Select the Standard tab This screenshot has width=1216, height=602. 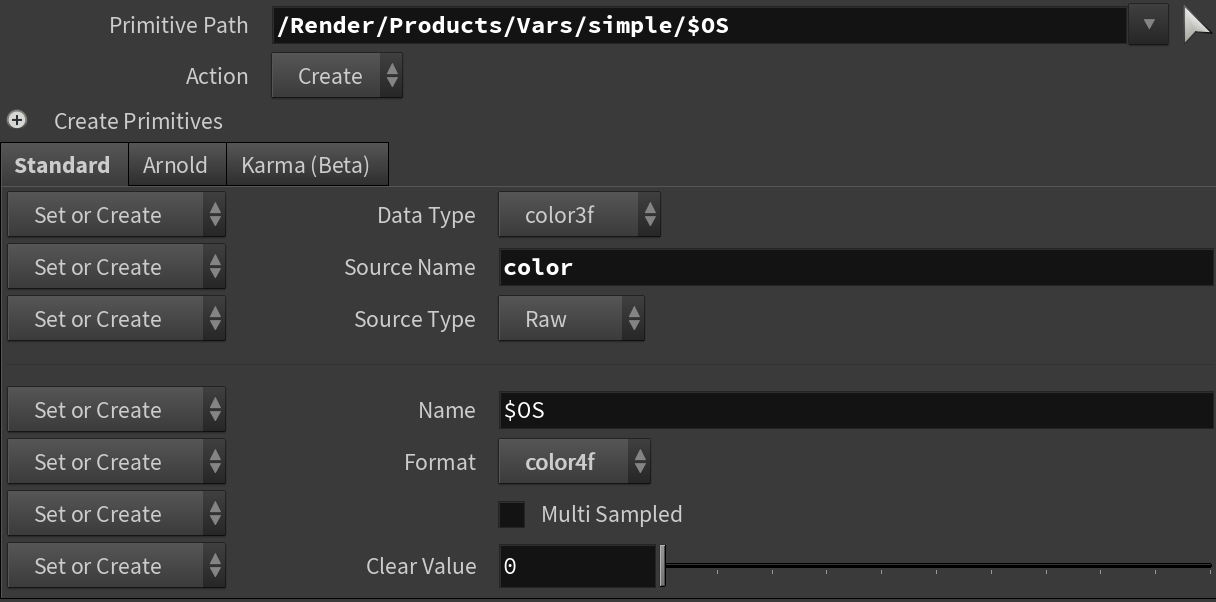[x=62, y=165]
